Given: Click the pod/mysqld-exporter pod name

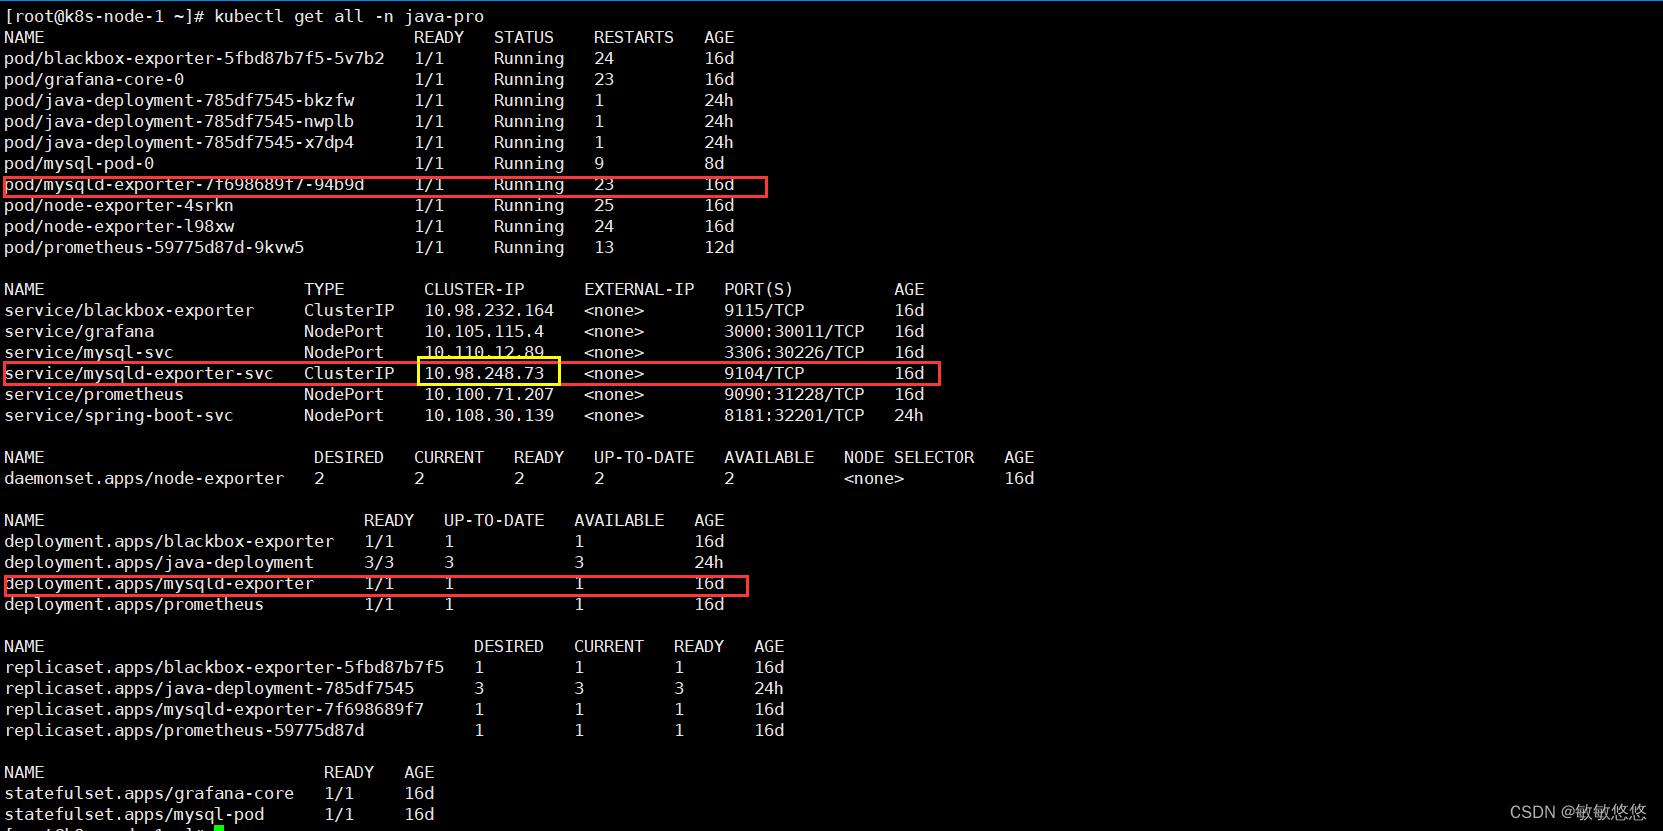Looking at the screenshot, I should [x=184, y=185].
